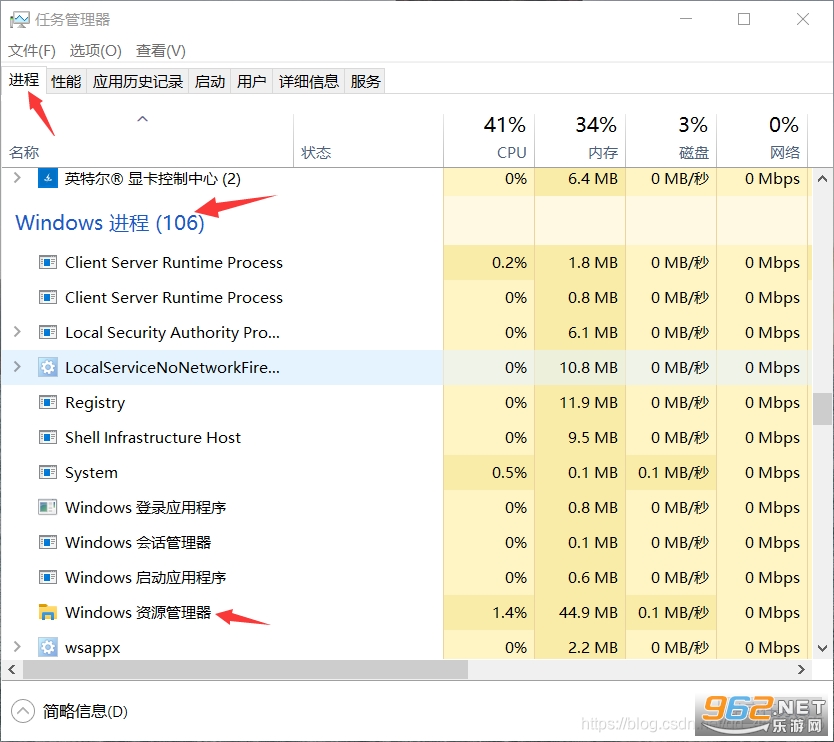
Task: Expand the wsappx process row
Action: [x=17, y=647]
